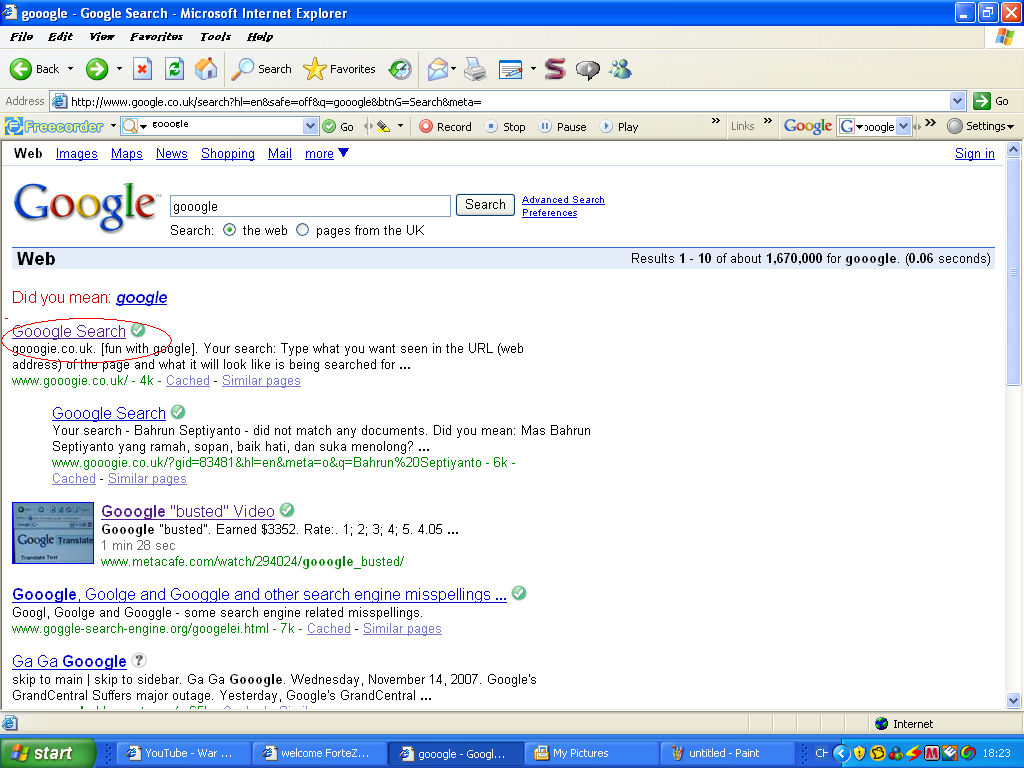Refresh the current page
Image resolution: width=1024 pixels, height=768 pixels.
point(174,69)
